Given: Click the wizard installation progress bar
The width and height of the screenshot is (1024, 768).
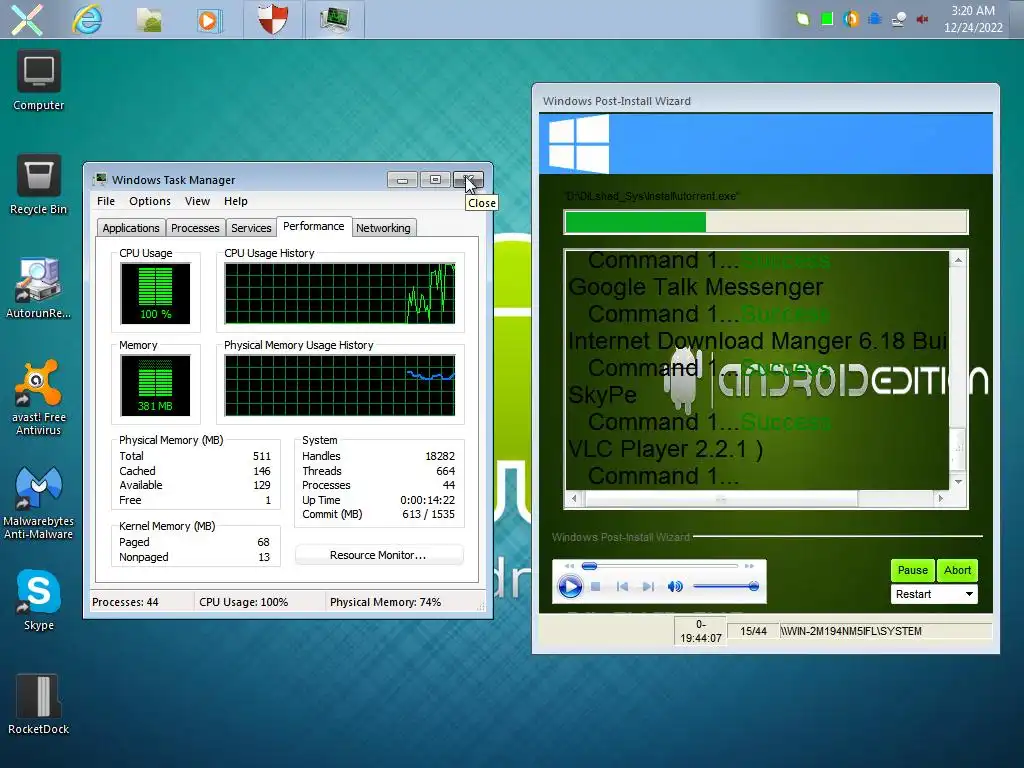Looking at the screenshot, I should pyautogui.click(x=765, y=222).
